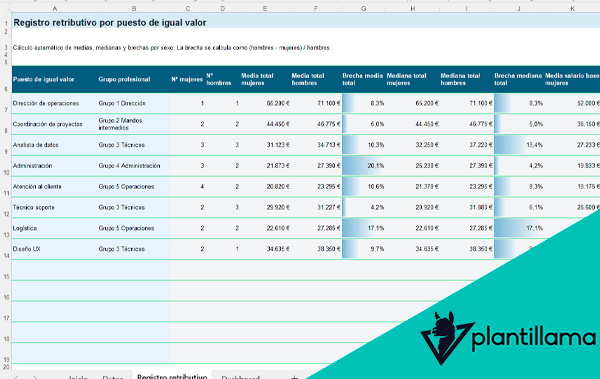Select the 'Grupo 2 Mandos intermedios' cell
This screenshot has width=600, height=379.
[x=134, y=124]
